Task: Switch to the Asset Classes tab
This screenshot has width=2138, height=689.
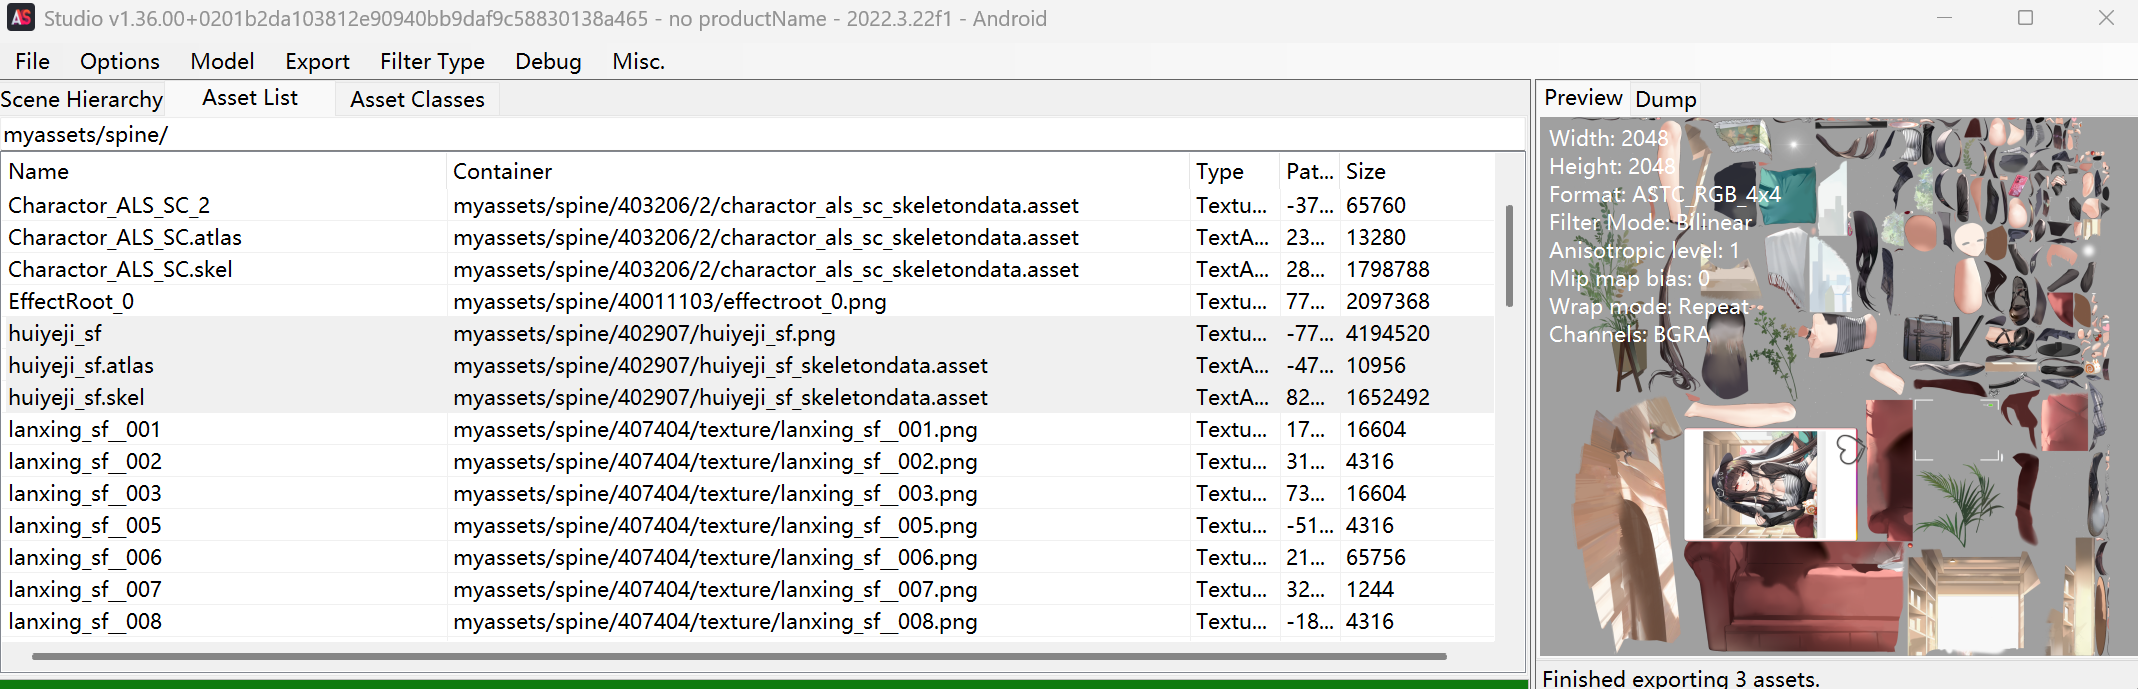Action: click(417, 100)
